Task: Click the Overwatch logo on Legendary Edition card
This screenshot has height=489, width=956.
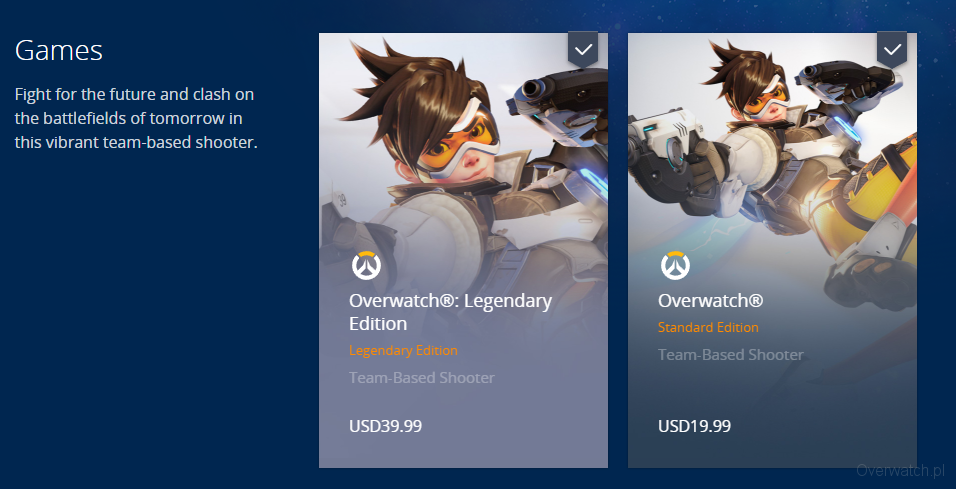Action: click(366, 266)
